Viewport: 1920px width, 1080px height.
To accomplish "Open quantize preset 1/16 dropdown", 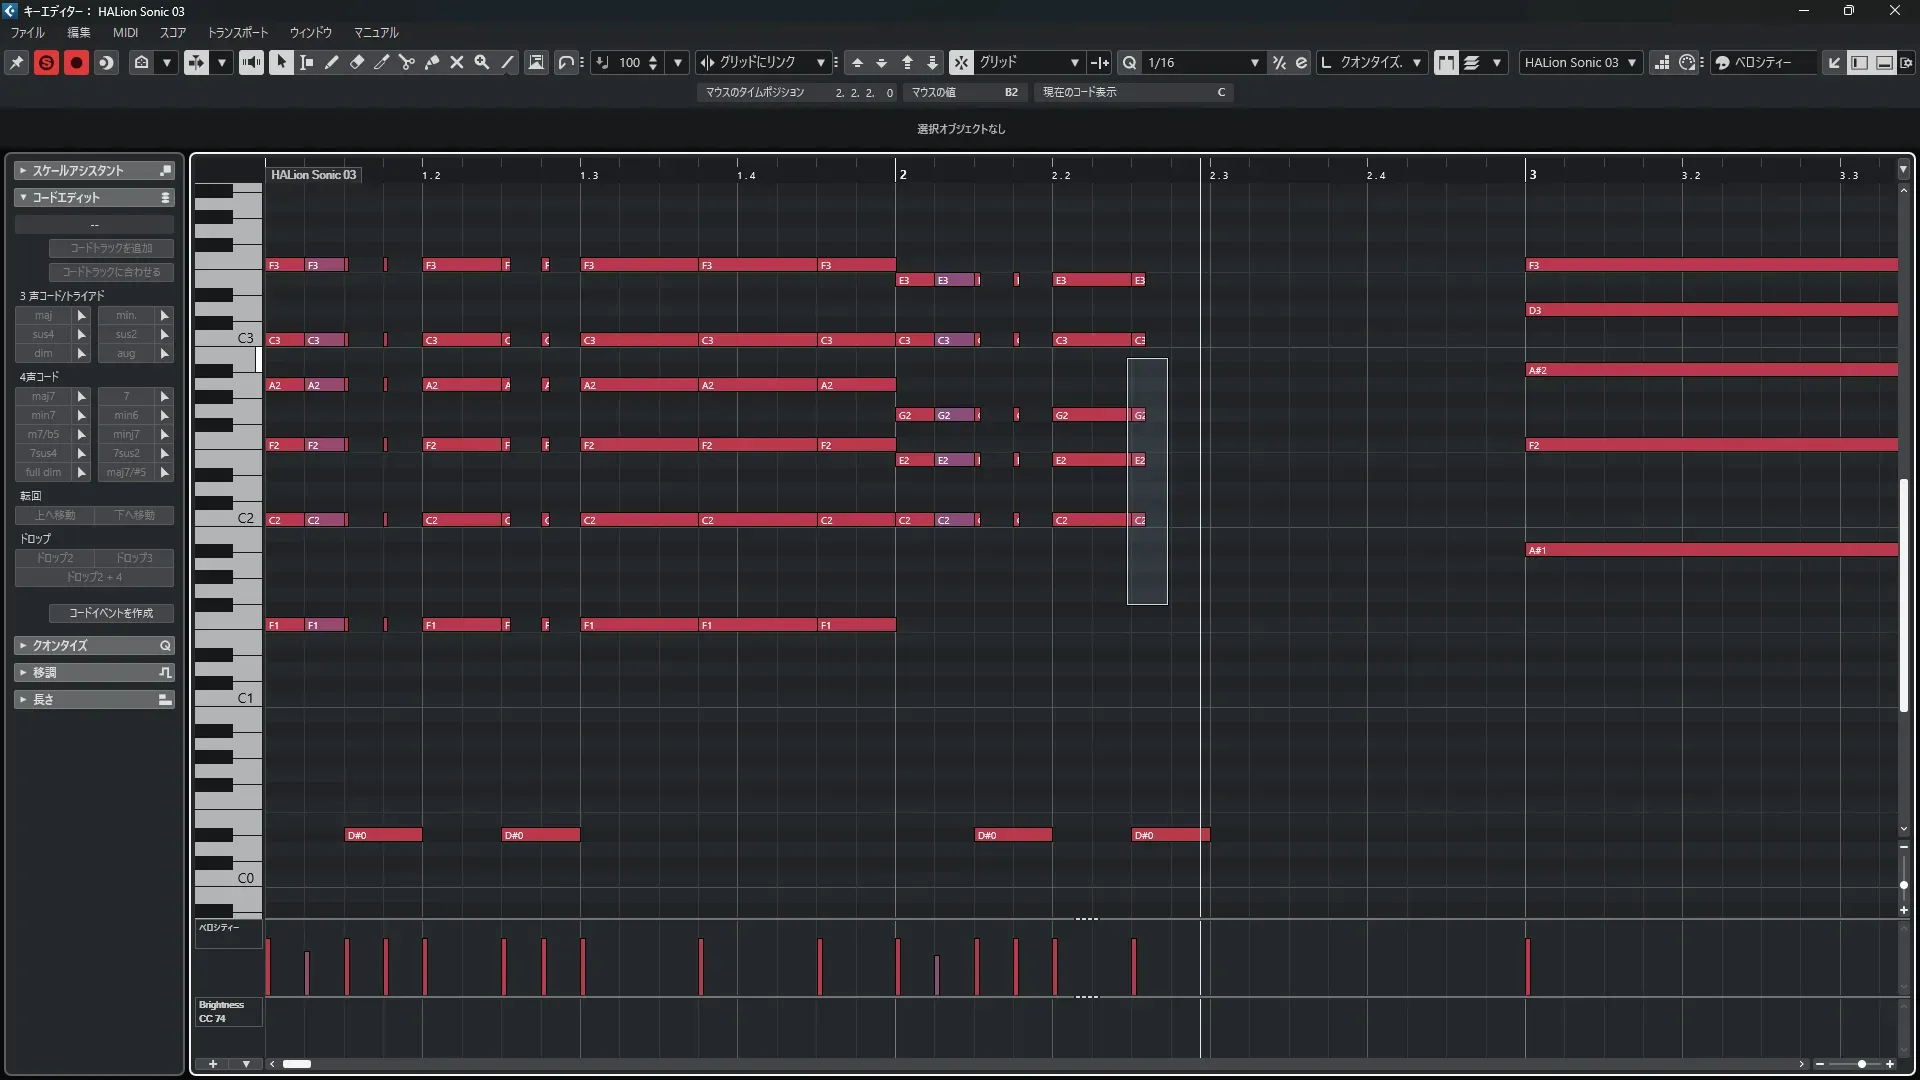I will click(1254, 62).
